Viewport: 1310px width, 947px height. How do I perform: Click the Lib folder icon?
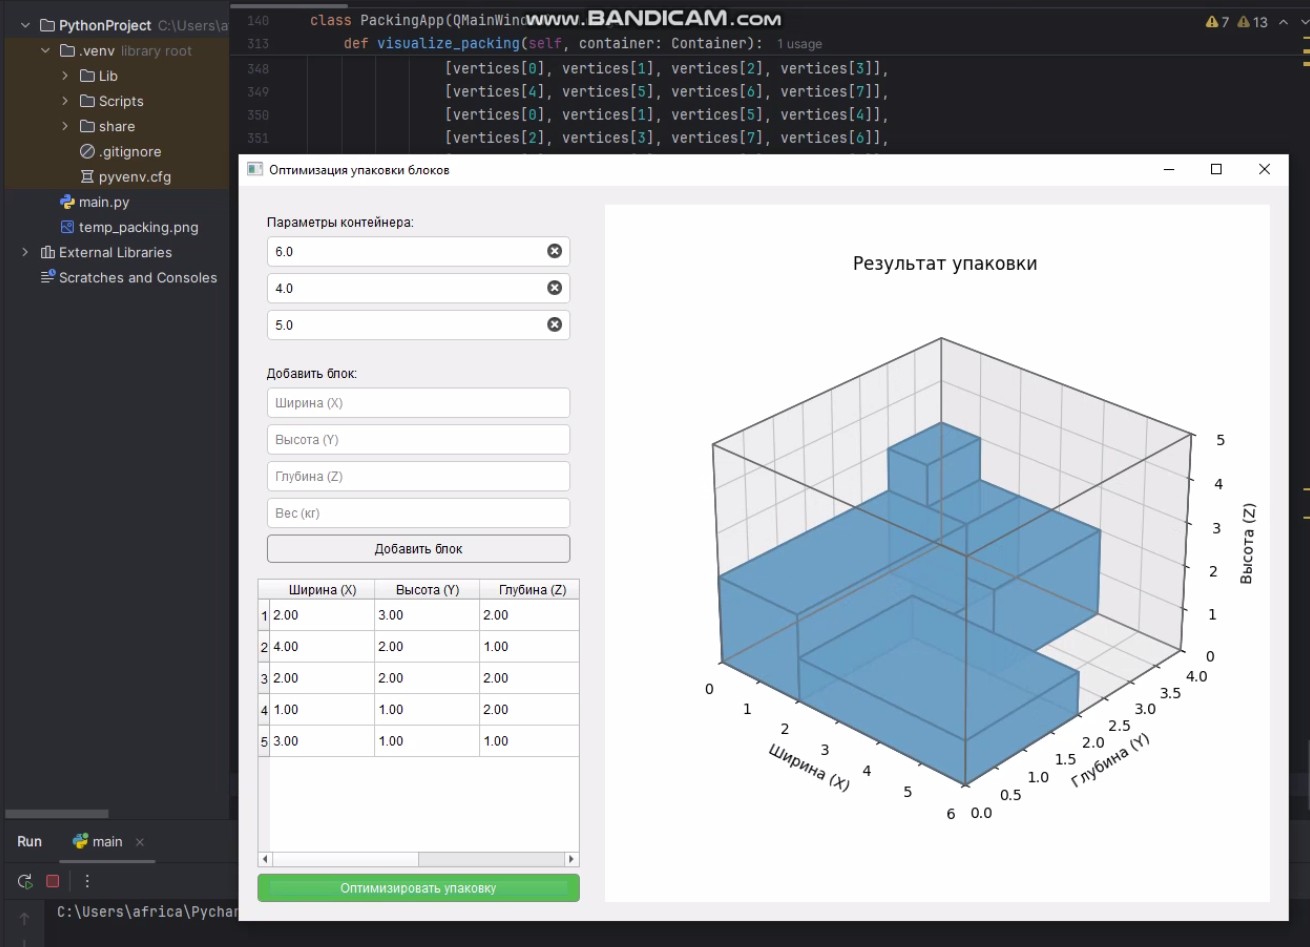(87, 76)
